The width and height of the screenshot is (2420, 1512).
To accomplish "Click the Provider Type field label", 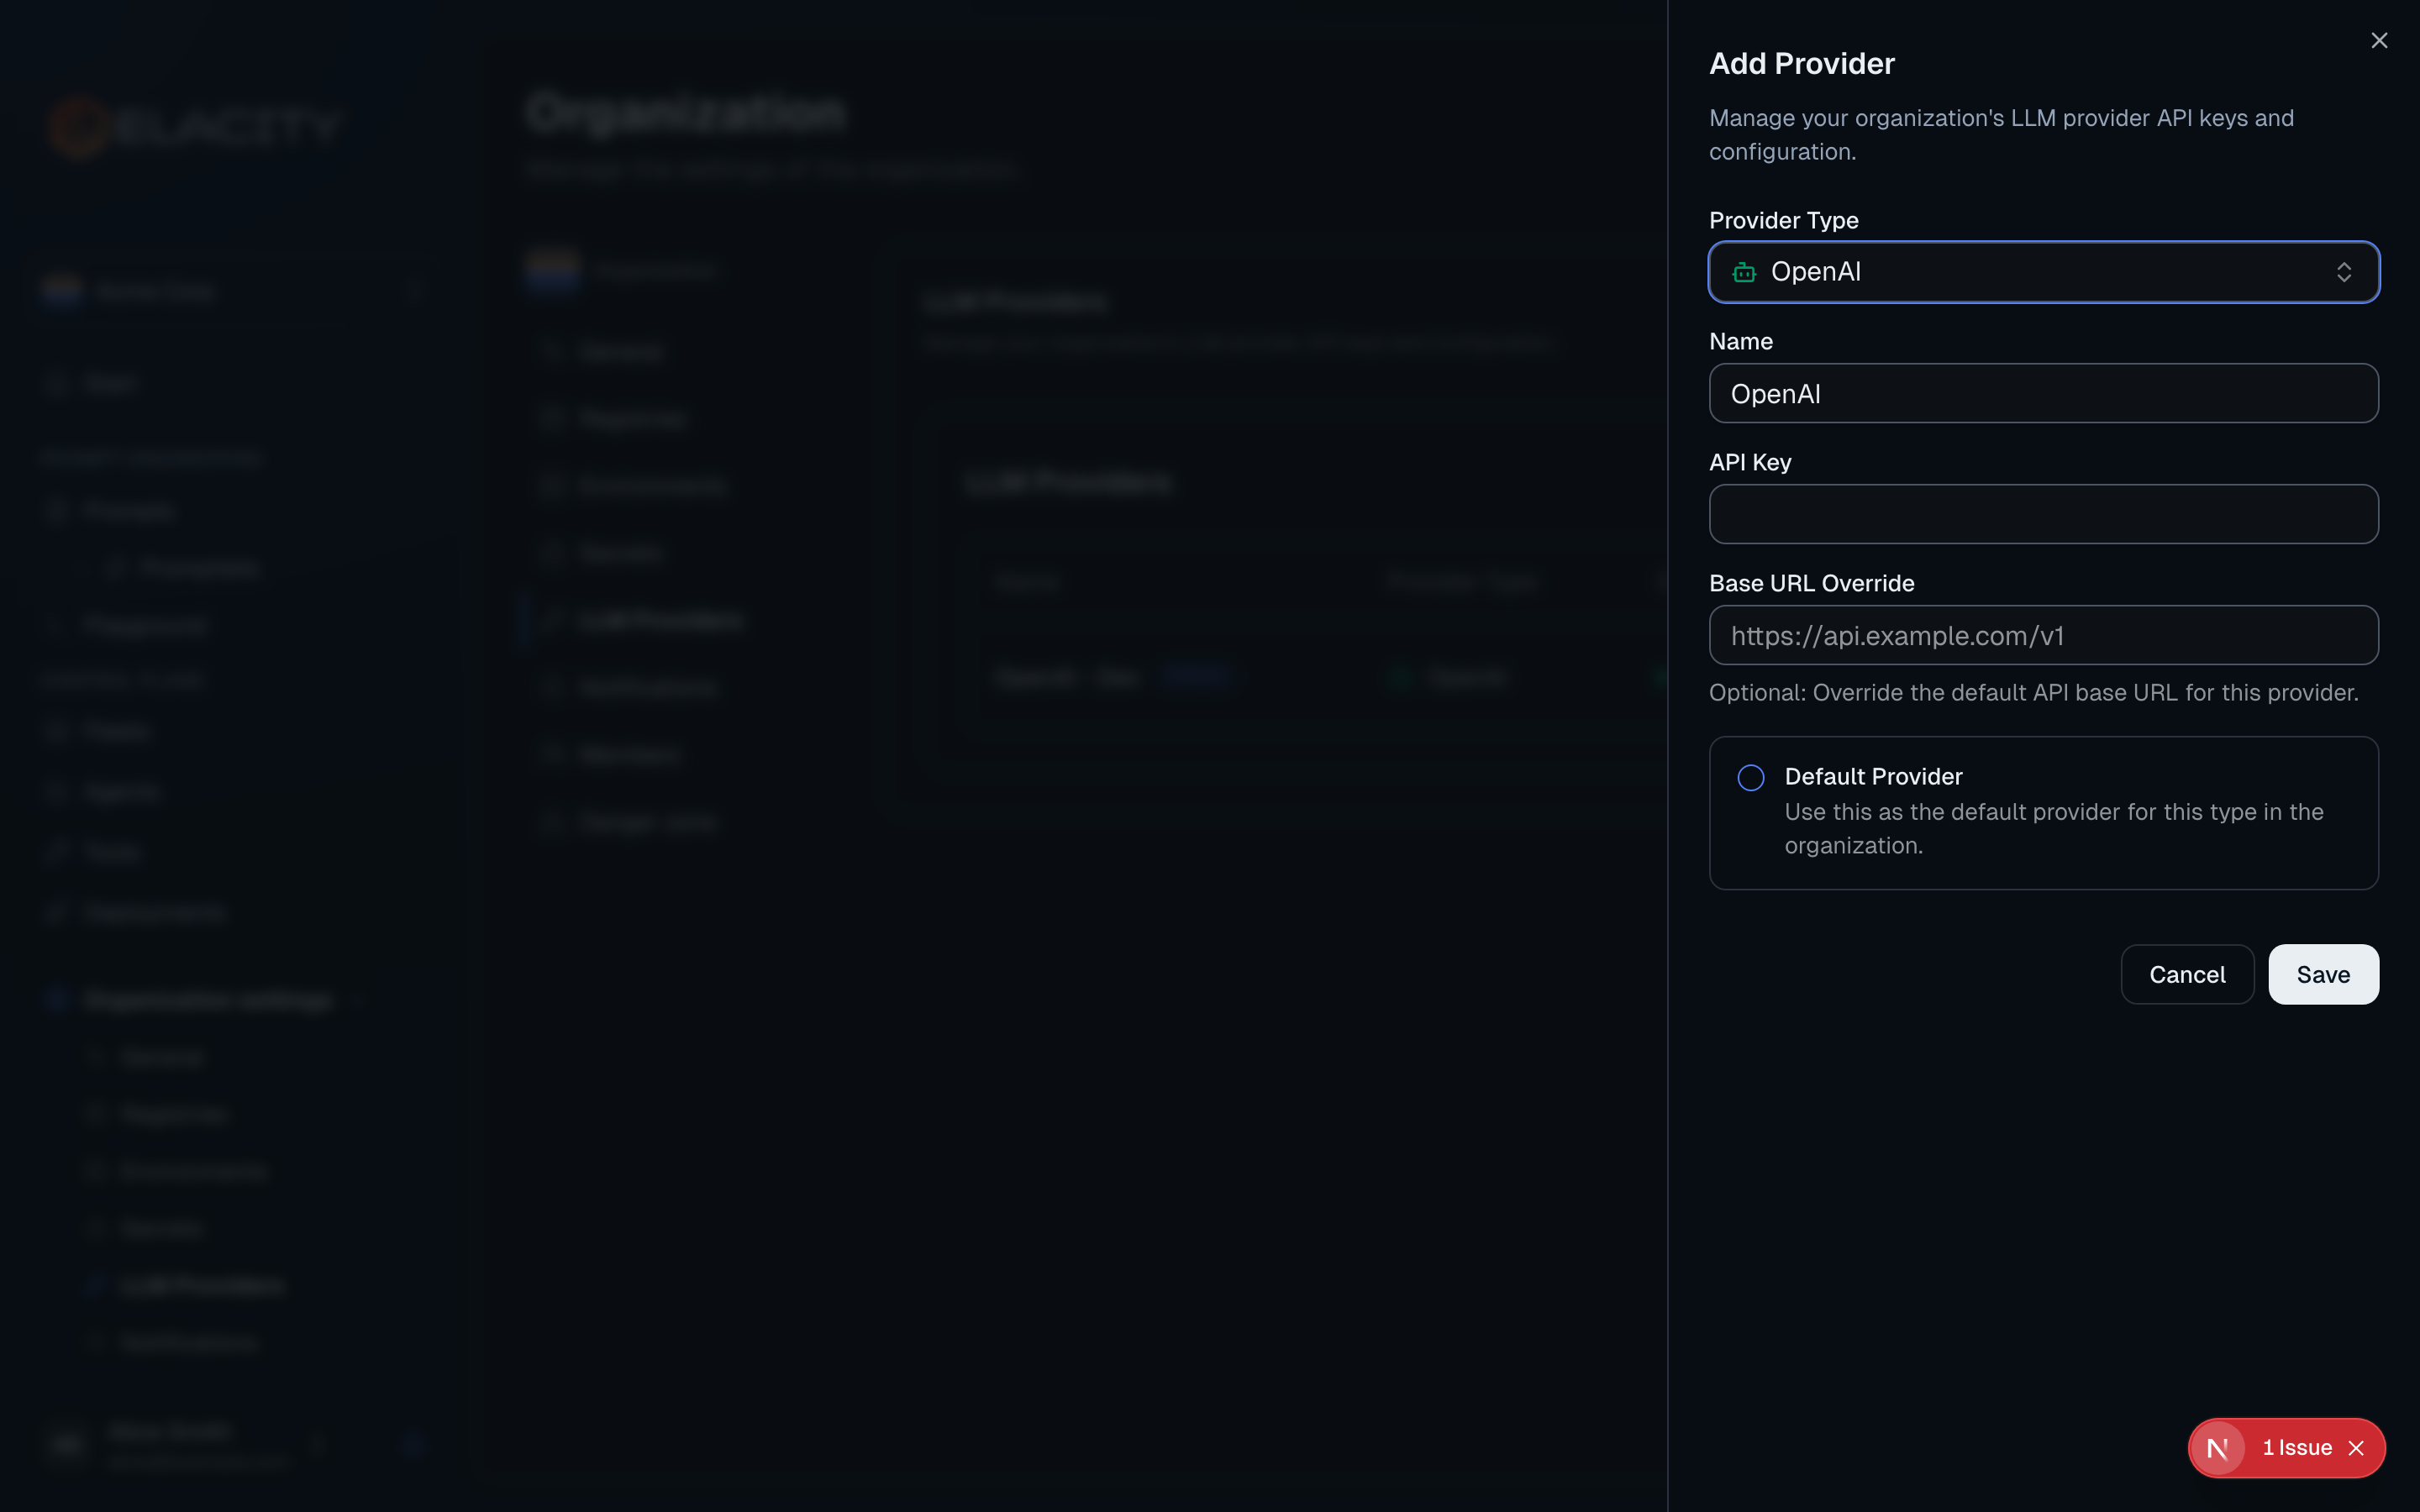I will (1783, 220).
